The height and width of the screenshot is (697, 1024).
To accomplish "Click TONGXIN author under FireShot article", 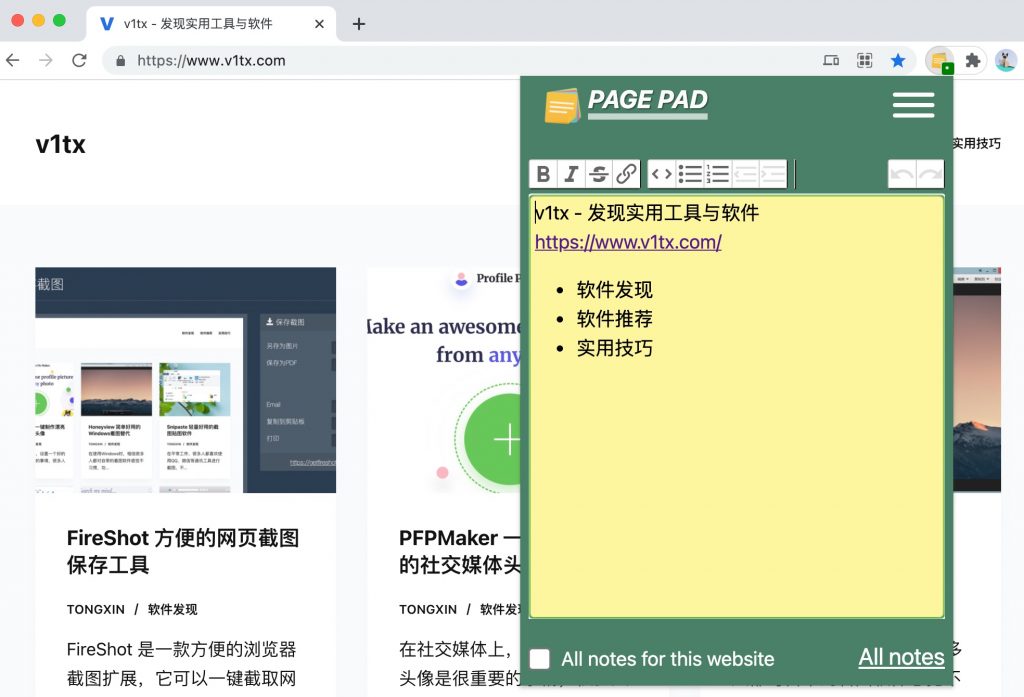I will coord(95,609).
